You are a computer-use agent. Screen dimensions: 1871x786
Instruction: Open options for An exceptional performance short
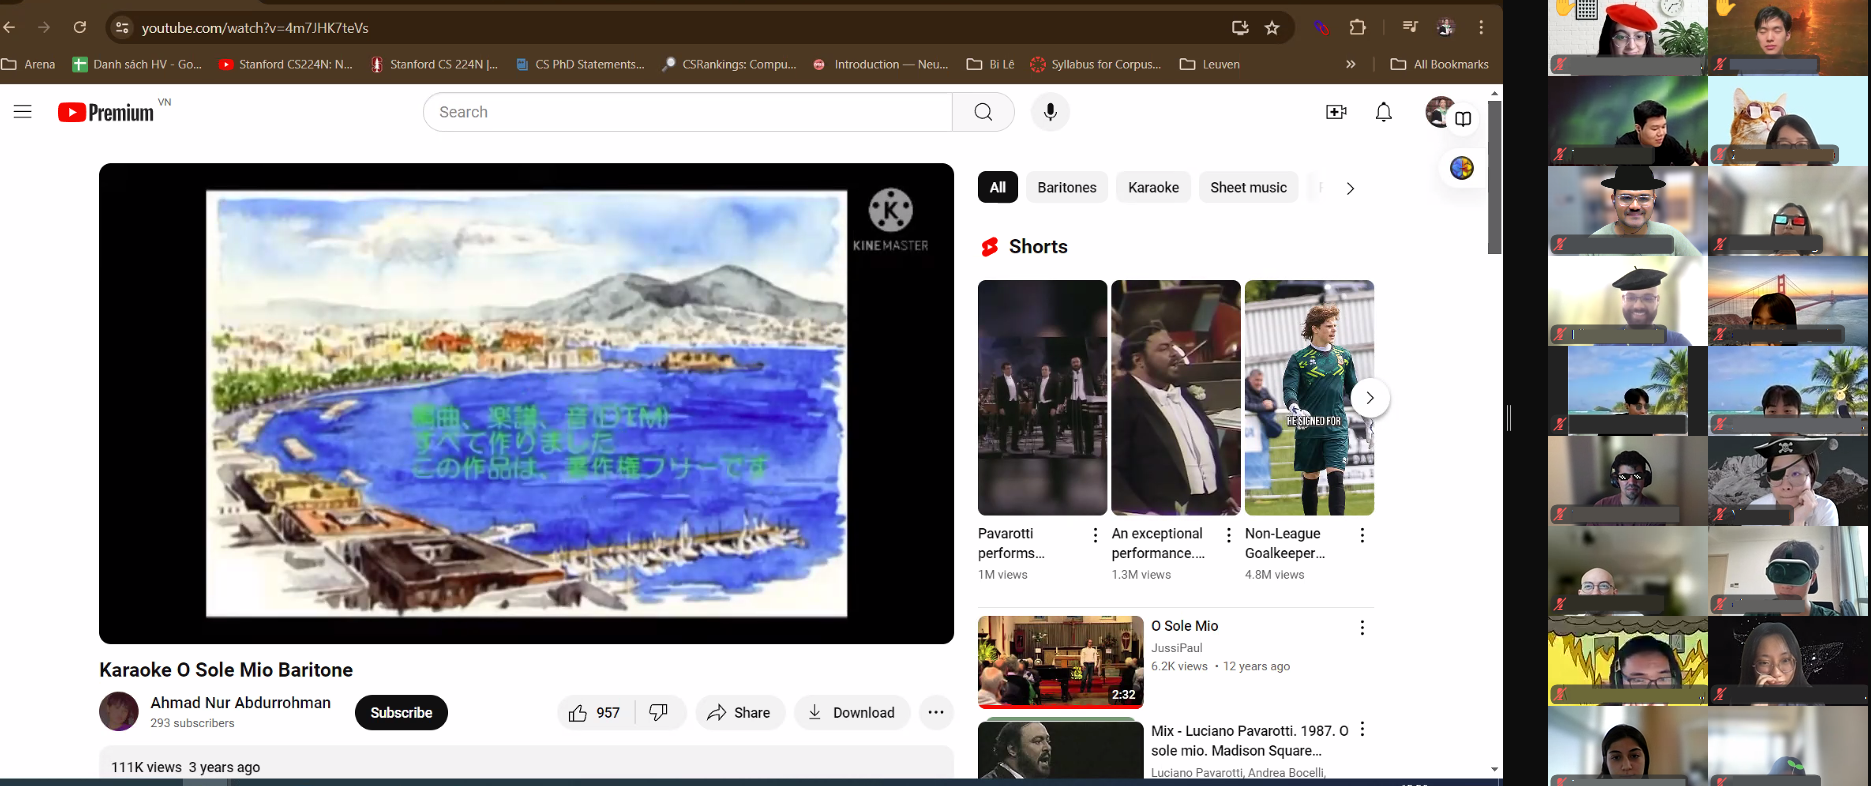(x=1229, y=535)
